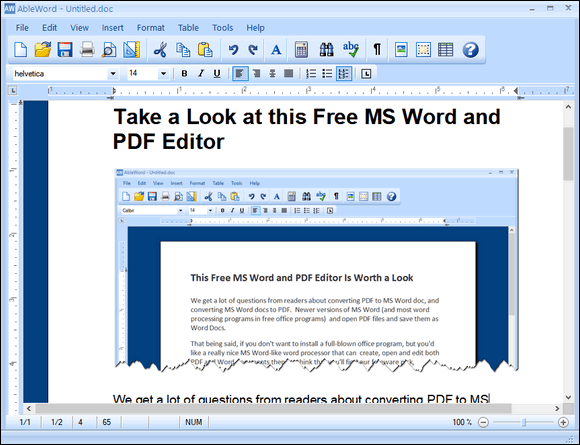Image resolution: width=580 pixels, height=445 pixels.
Task: Apply a numbered list
Action: pyautogui.click(x=311, y=74)
